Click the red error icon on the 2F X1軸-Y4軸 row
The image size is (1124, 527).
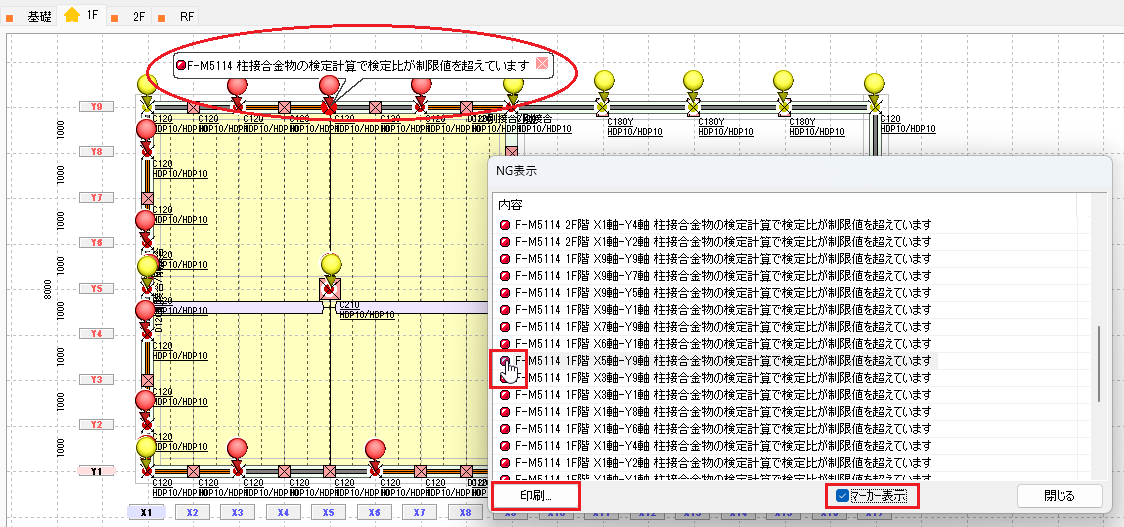(x=506, y=224)
